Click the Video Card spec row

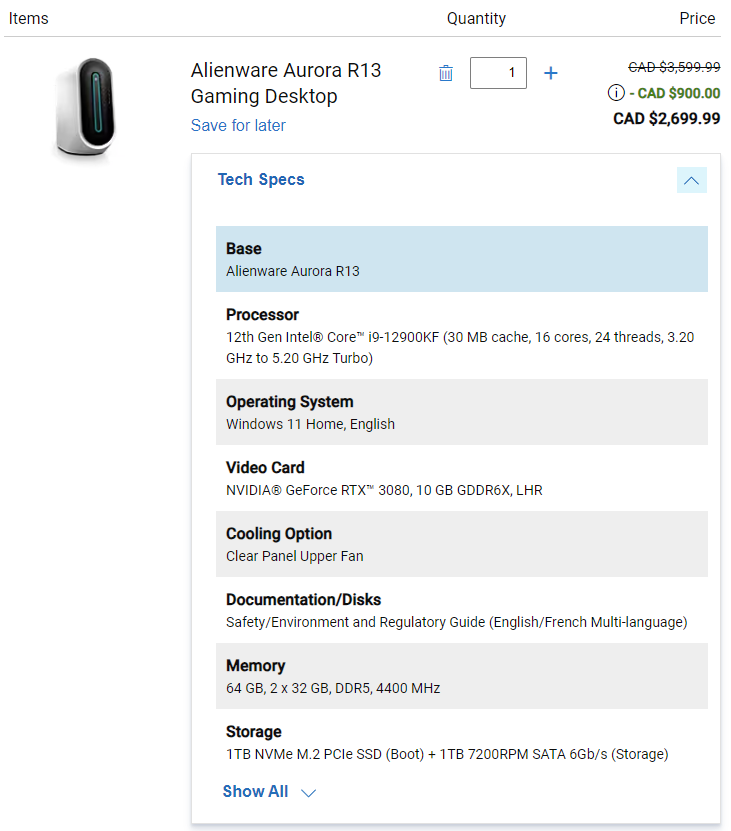(x=461, y=478)
